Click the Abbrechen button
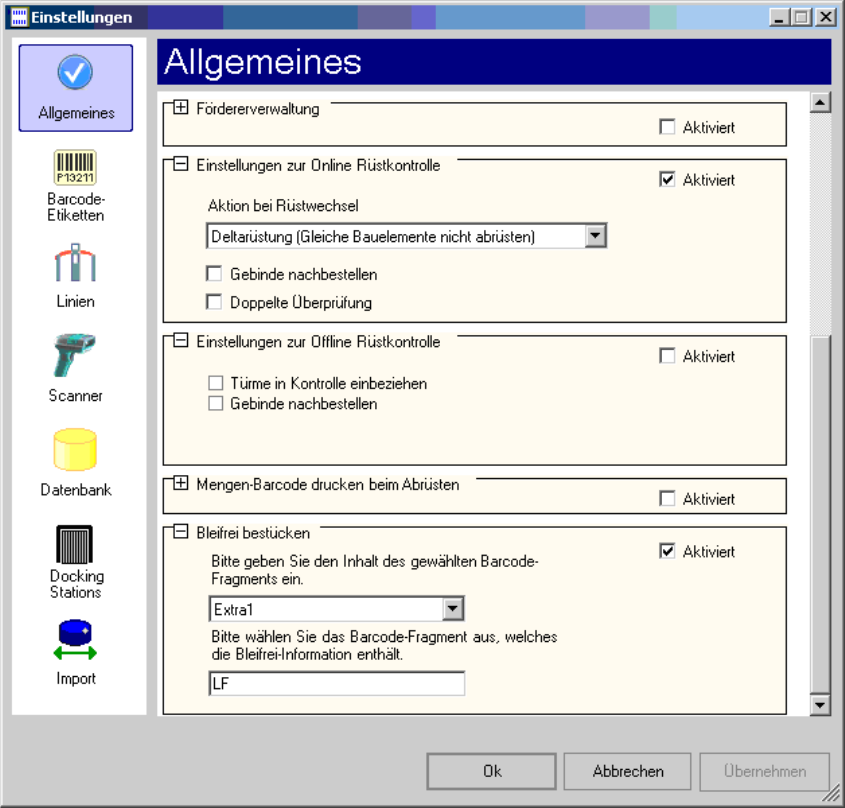845x808 pixels. (628, 771)
